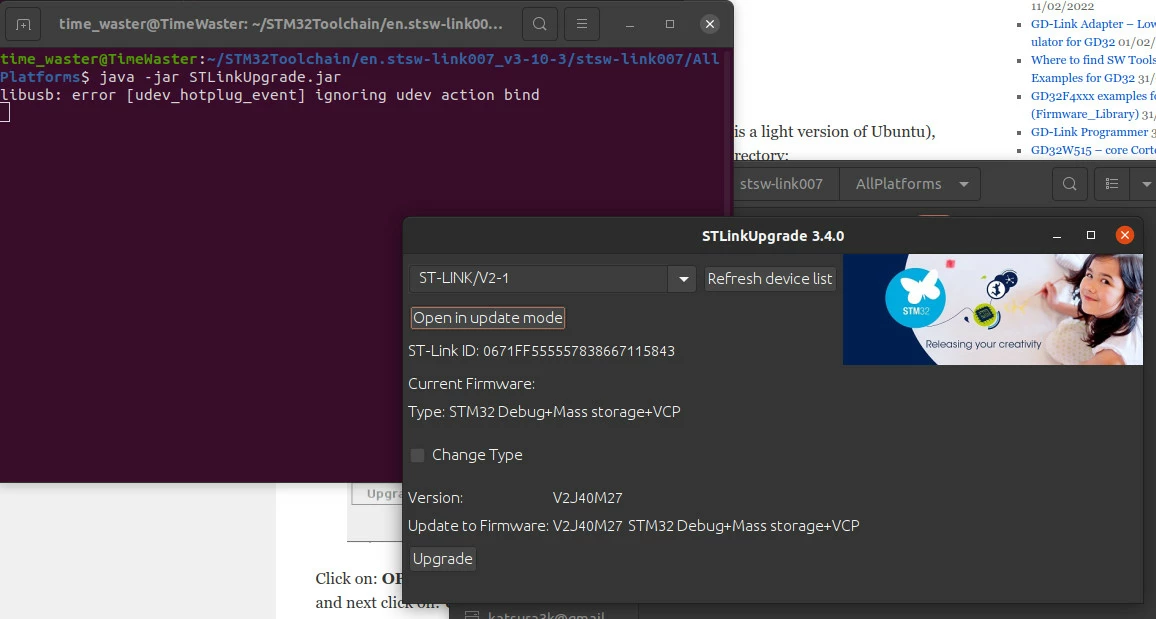The height and width of the screenshot is (619, 1156).
Task: Minimize the STLinkUpgrade window
Action: (x=1057, y=236)
